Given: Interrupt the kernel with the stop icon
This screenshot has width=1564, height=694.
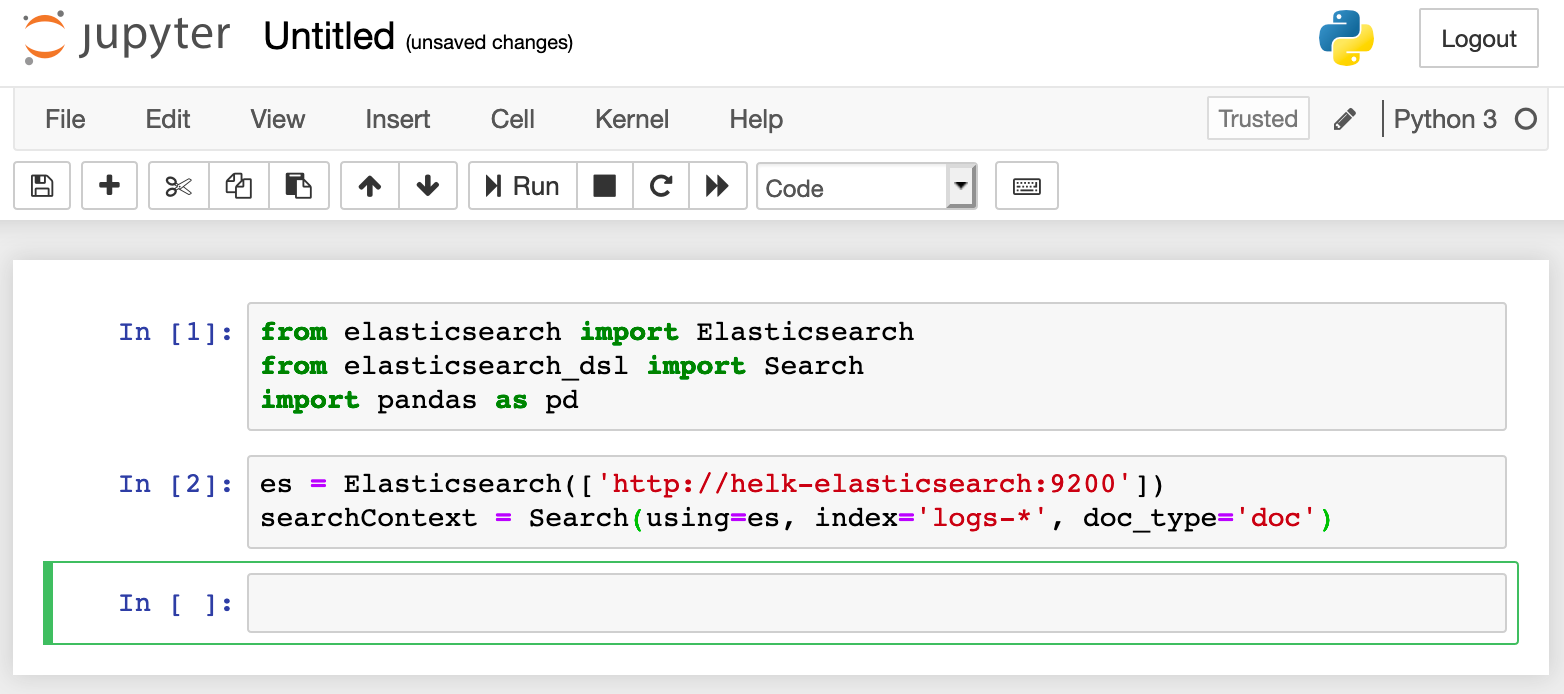Looking at the screenshot, I should pyautogui.click(x=605, y=186).
